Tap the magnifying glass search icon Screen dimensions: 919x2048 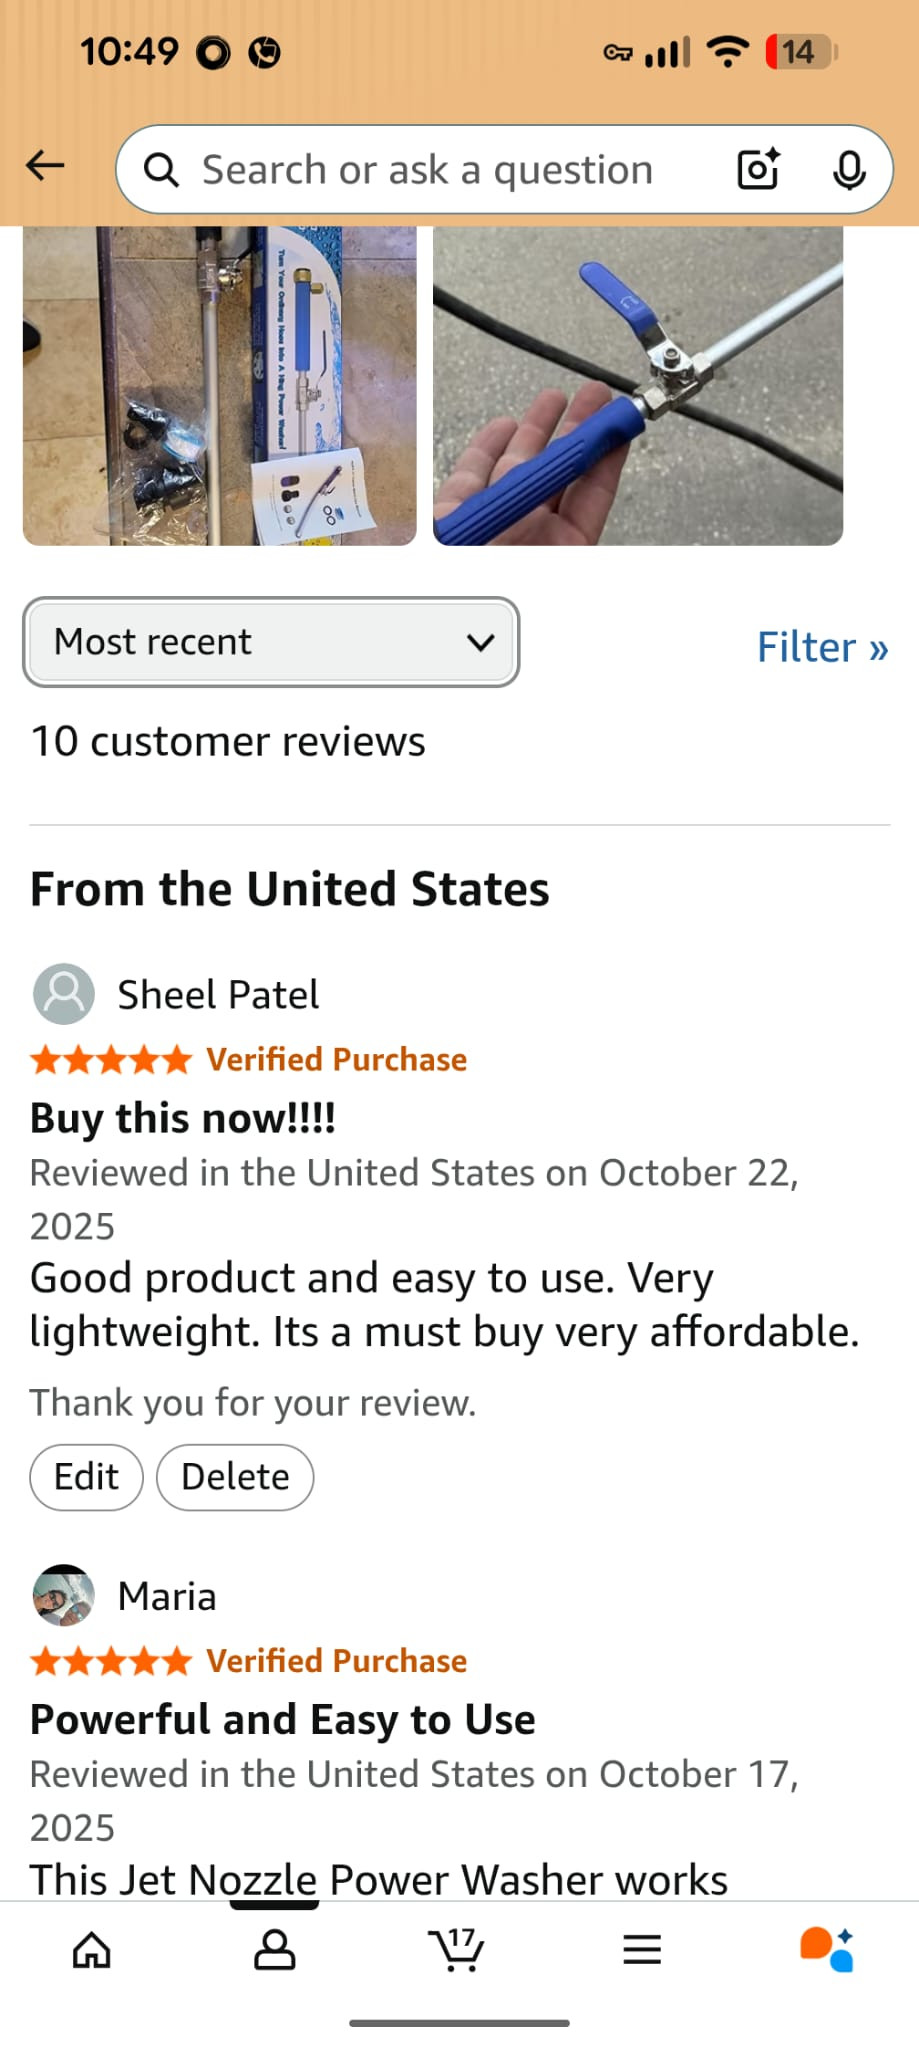161,170
